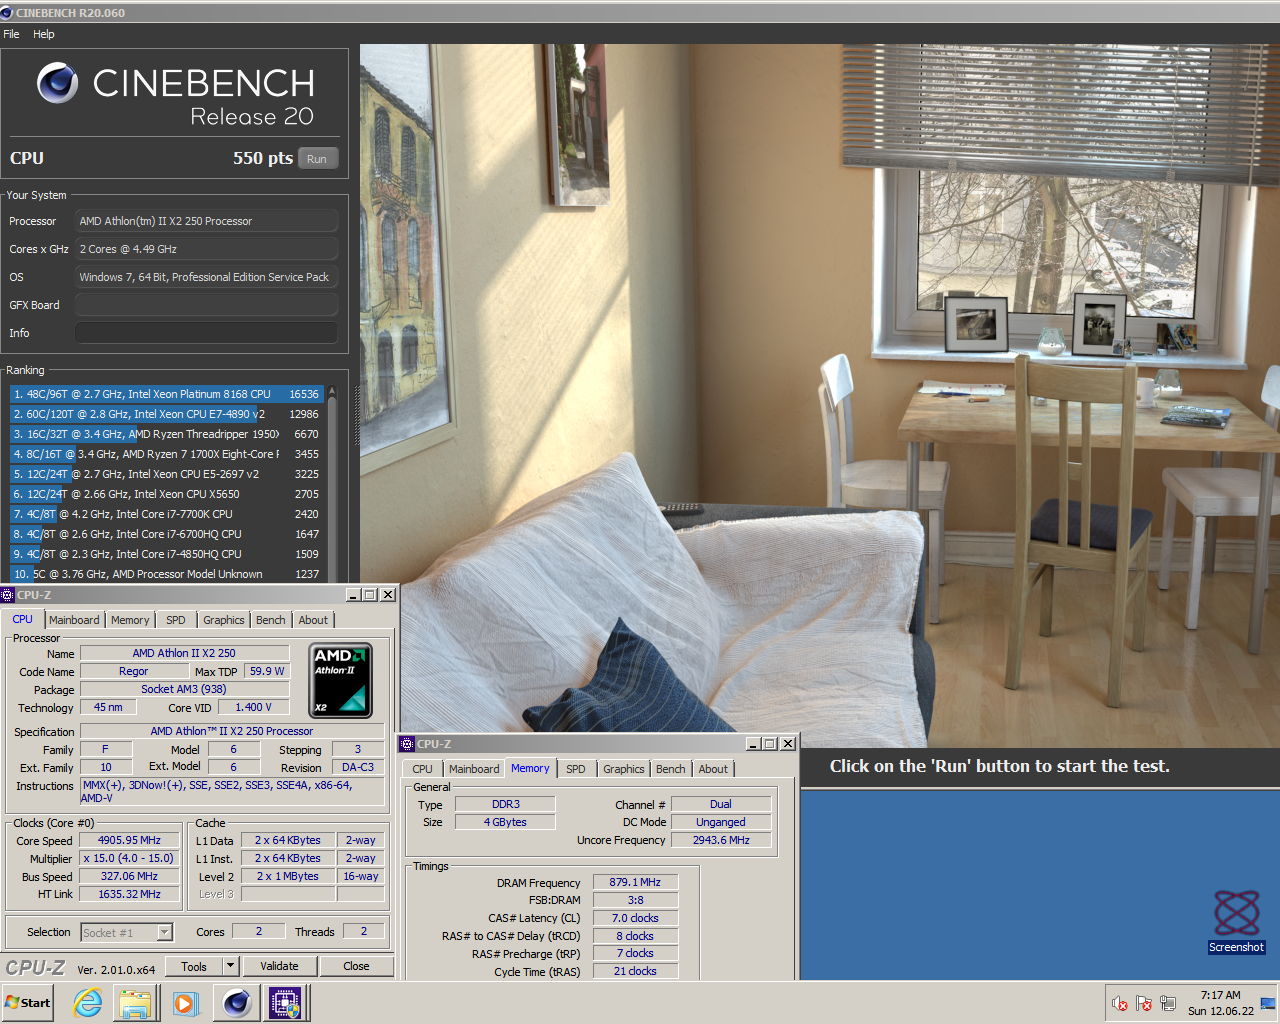Viewport: 1280px width, 1024px height.
Task: Open the Tools dropdown arrow in CPU-Z
Action: click(231, 966)
